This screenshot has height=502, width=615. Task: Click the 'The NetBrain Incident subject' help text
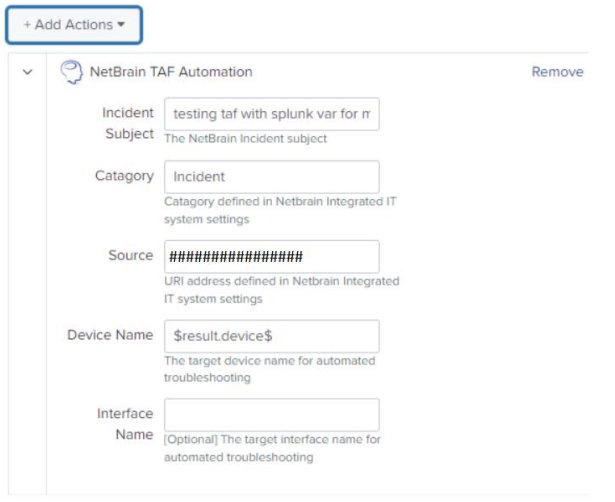coord(245,139)
